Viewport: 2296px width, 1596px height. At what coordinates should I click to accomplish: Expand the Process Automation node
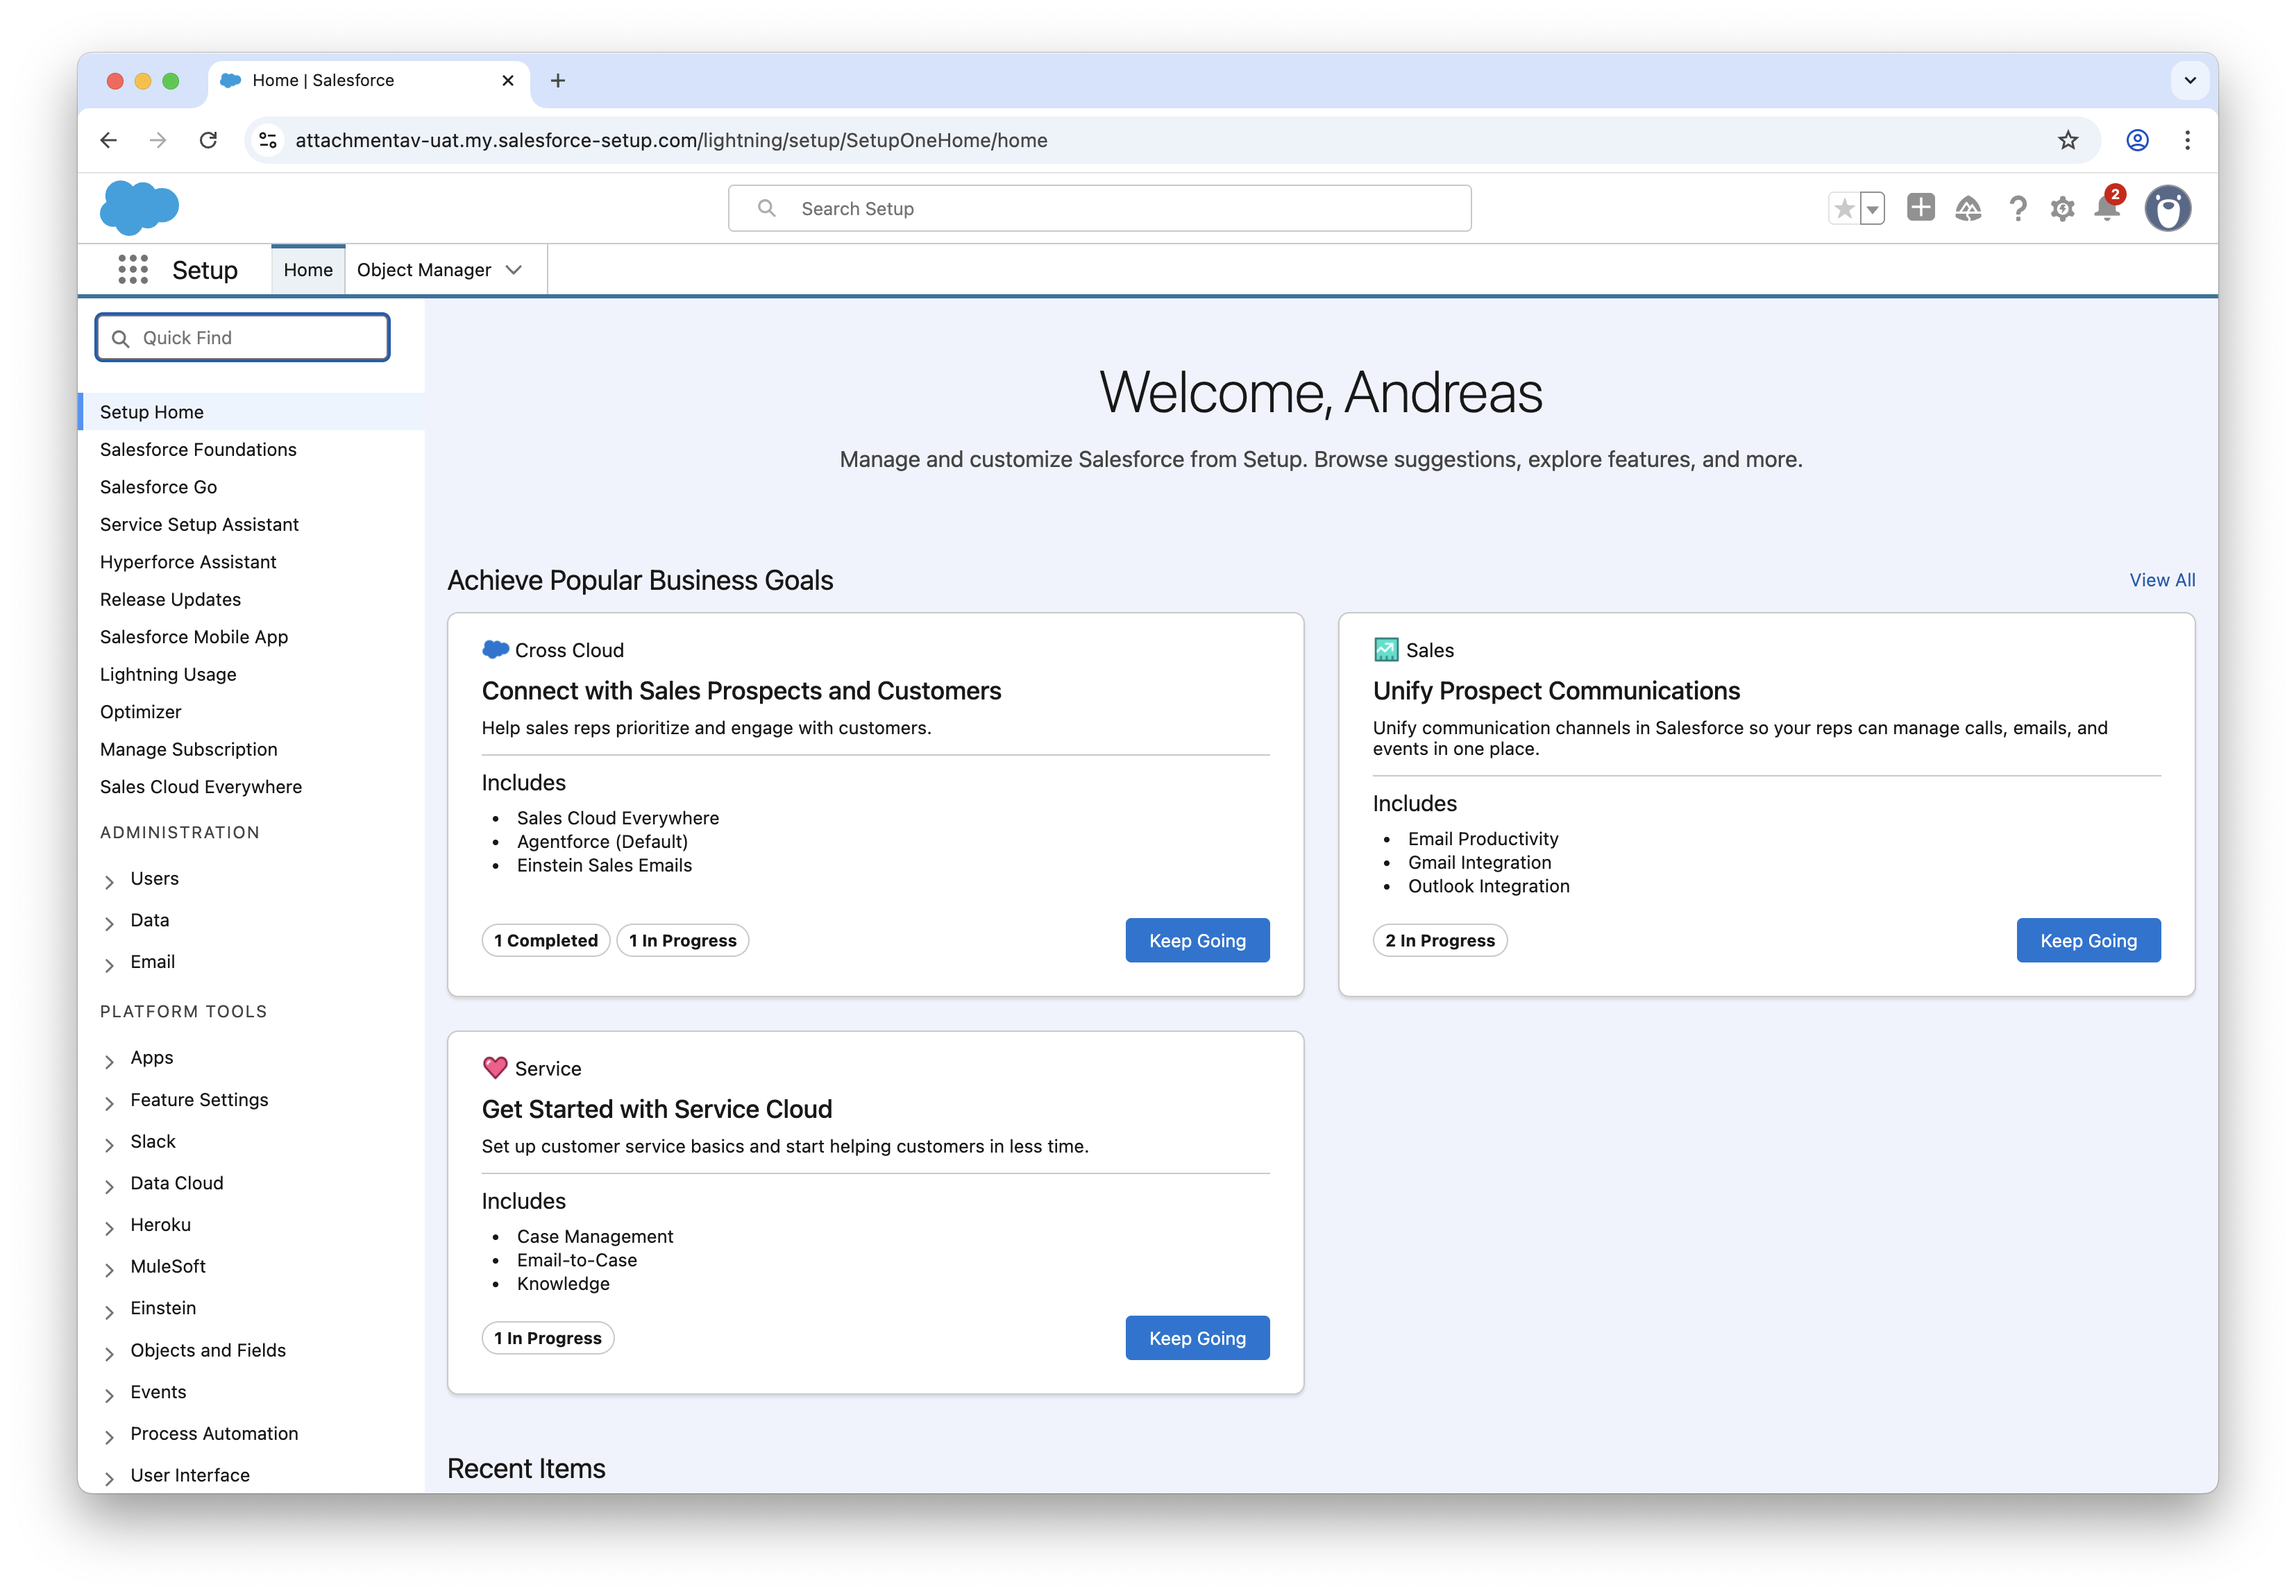pos(109,1436)
